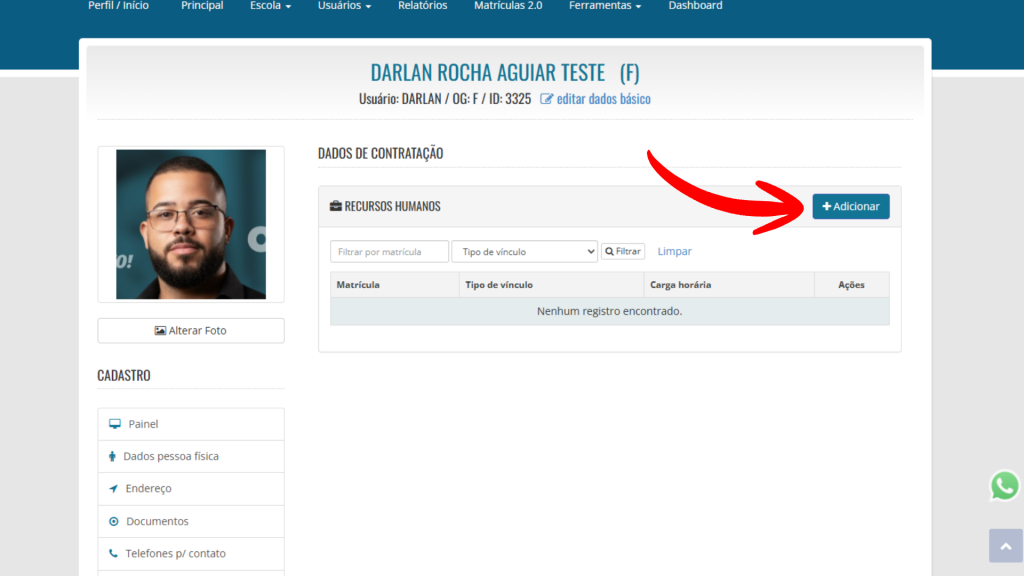The width and height of the screenshot is (1024, 576).
Task: Click the pencil icon beside editar dados básico
Action: tap(547, 99)
